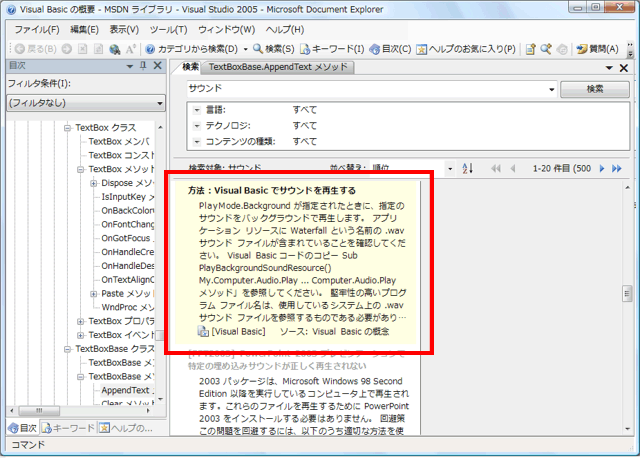Open dropdown arrow beside カテゴリから検索
This screenshot has height=458, width=640.
coord(245,49)
